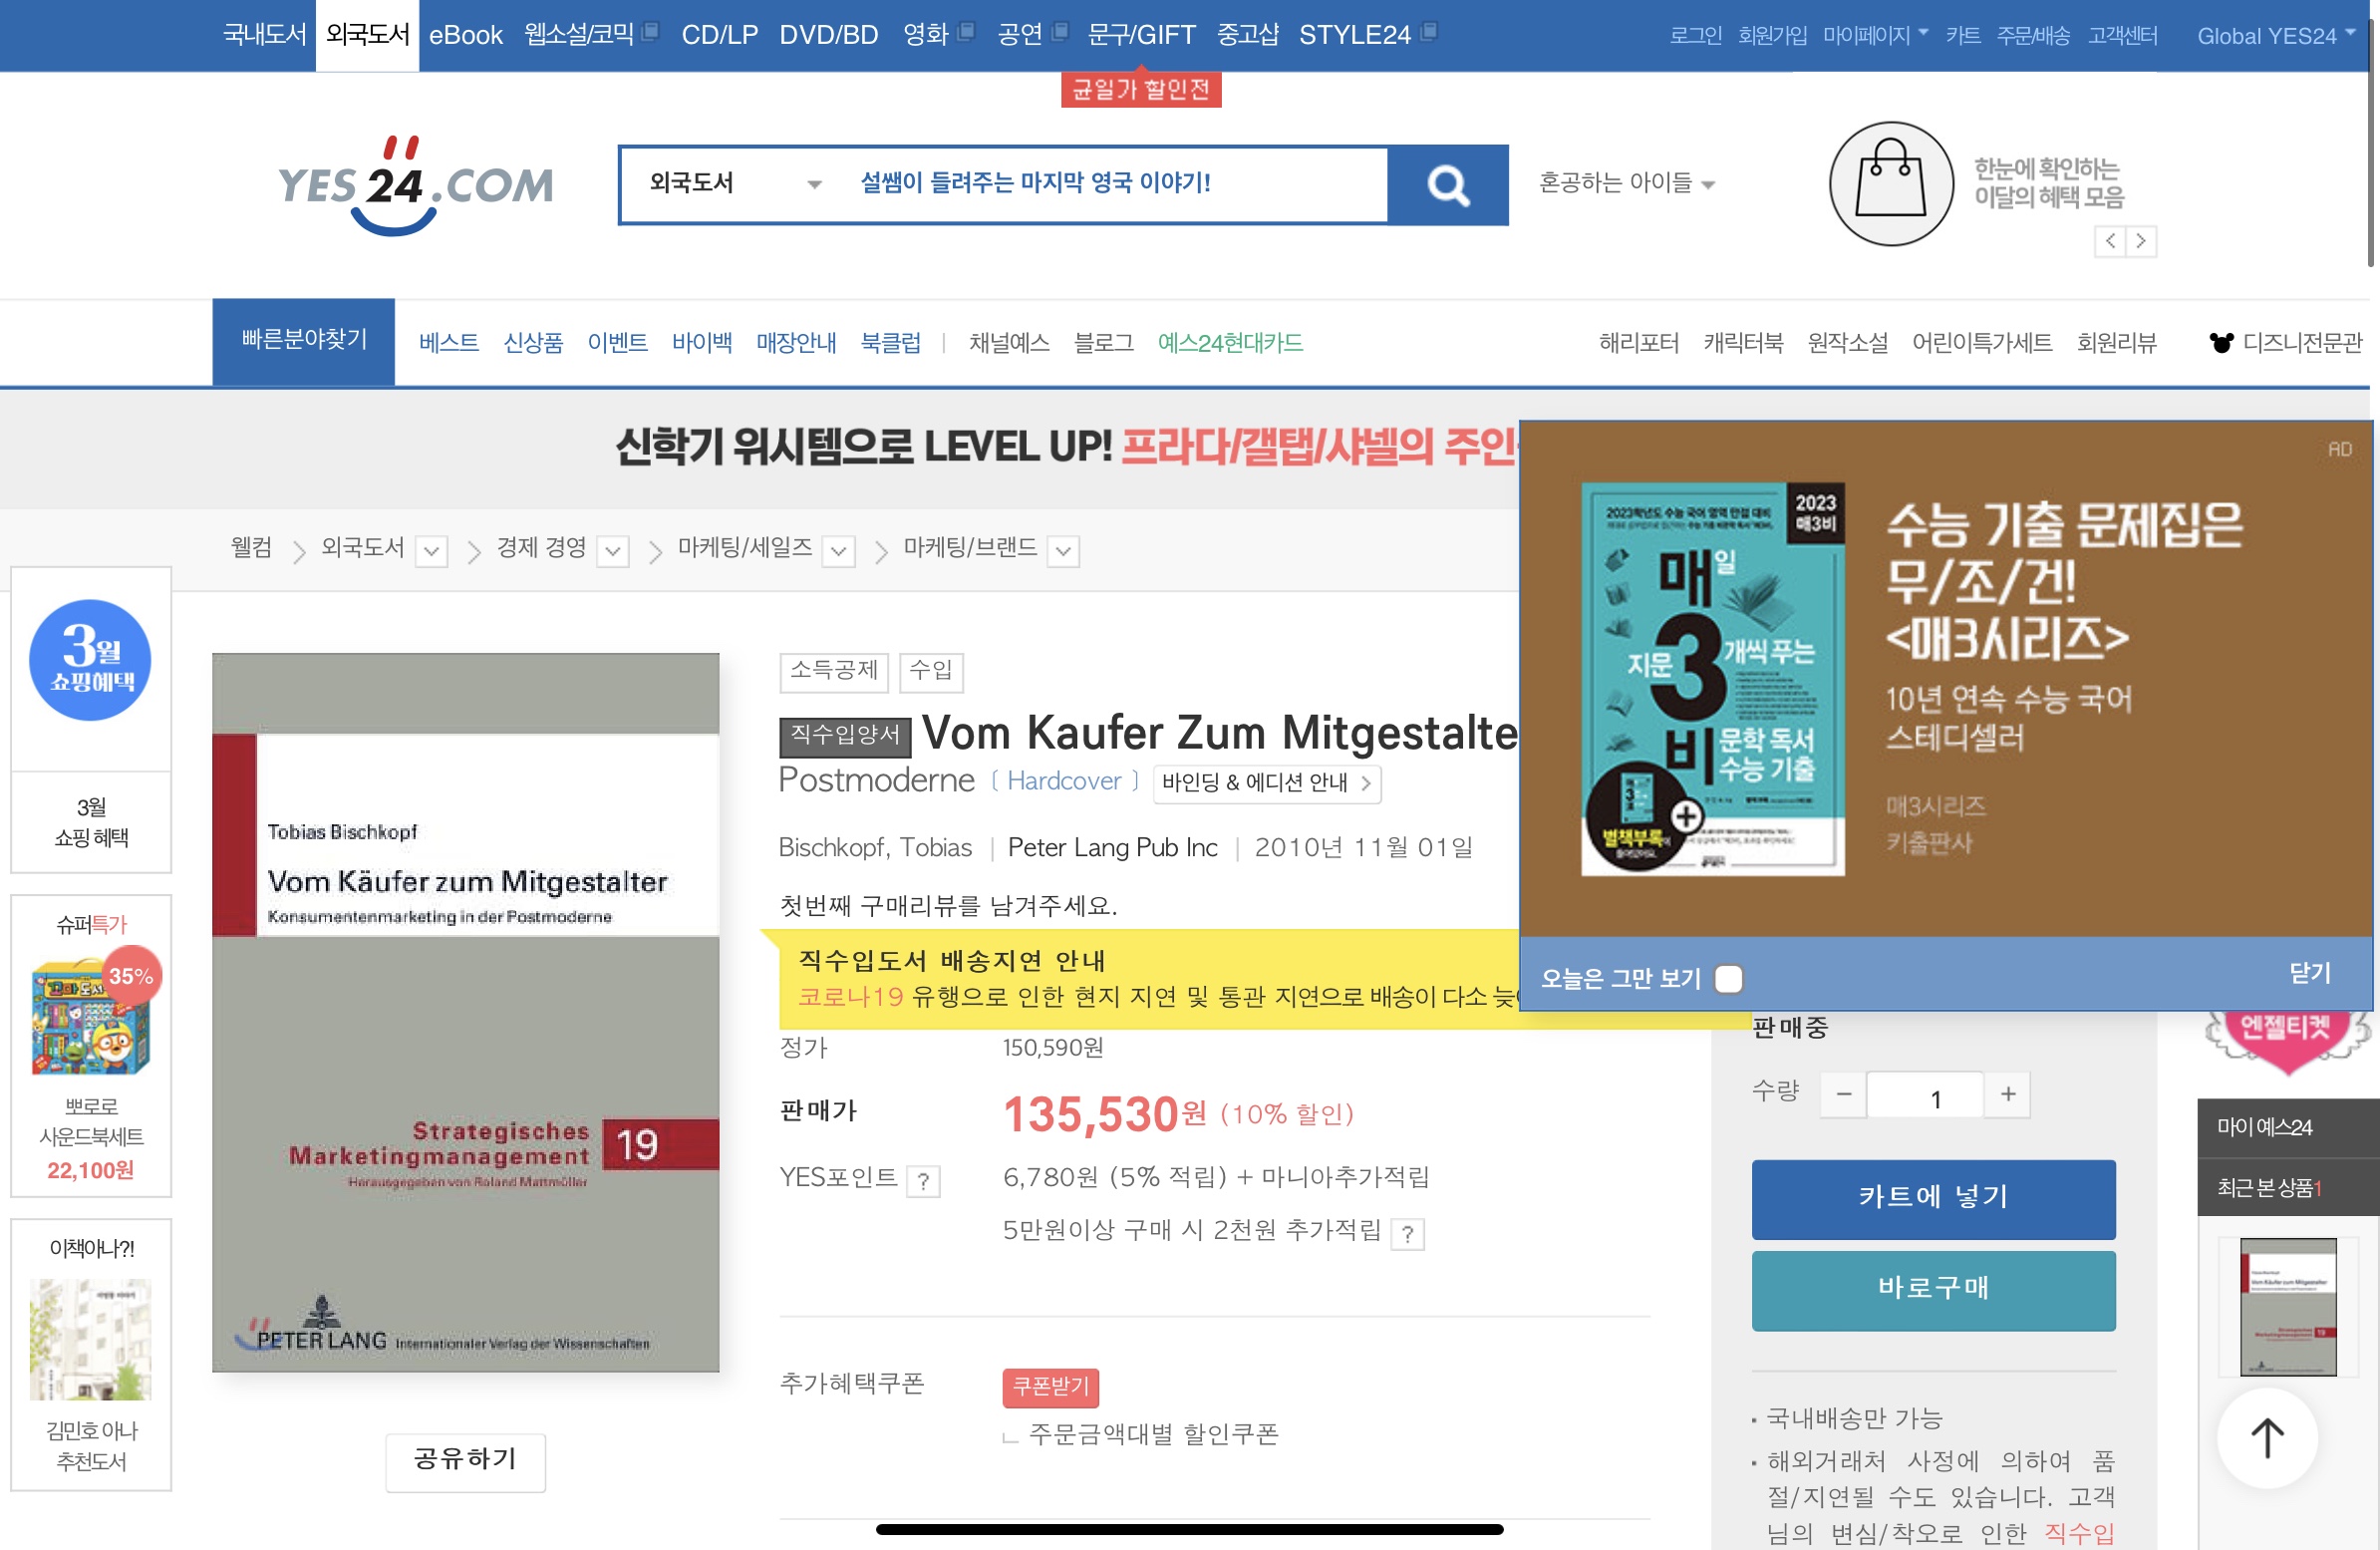2380x1550 pixels.
Task: Click 이벤트 menu link
Action: pyautogui.click(x=617, y=343)
